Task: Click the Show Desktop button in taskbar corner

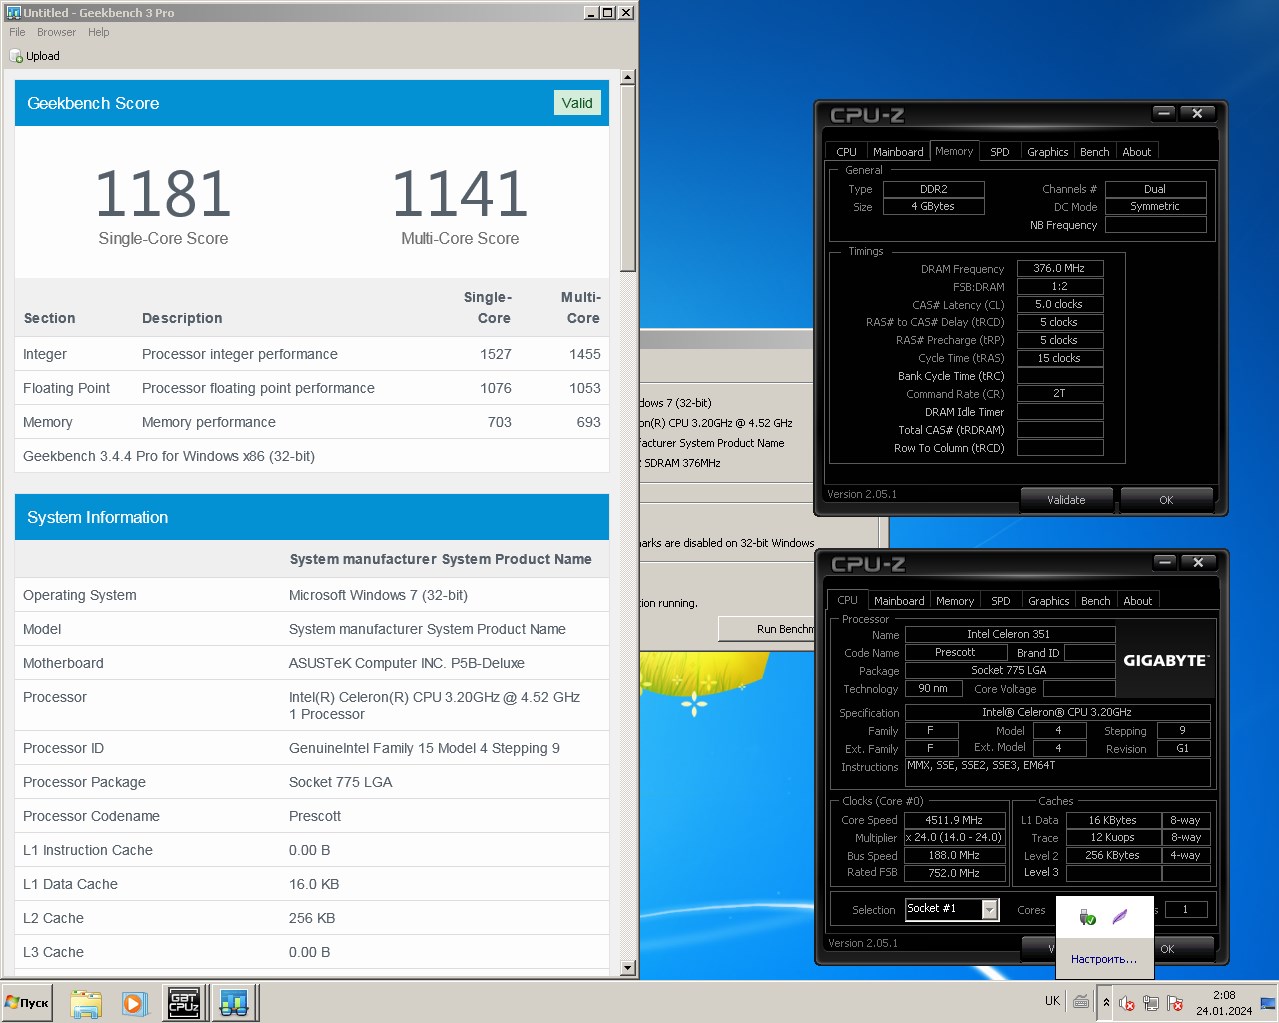Action: 1268,1002
